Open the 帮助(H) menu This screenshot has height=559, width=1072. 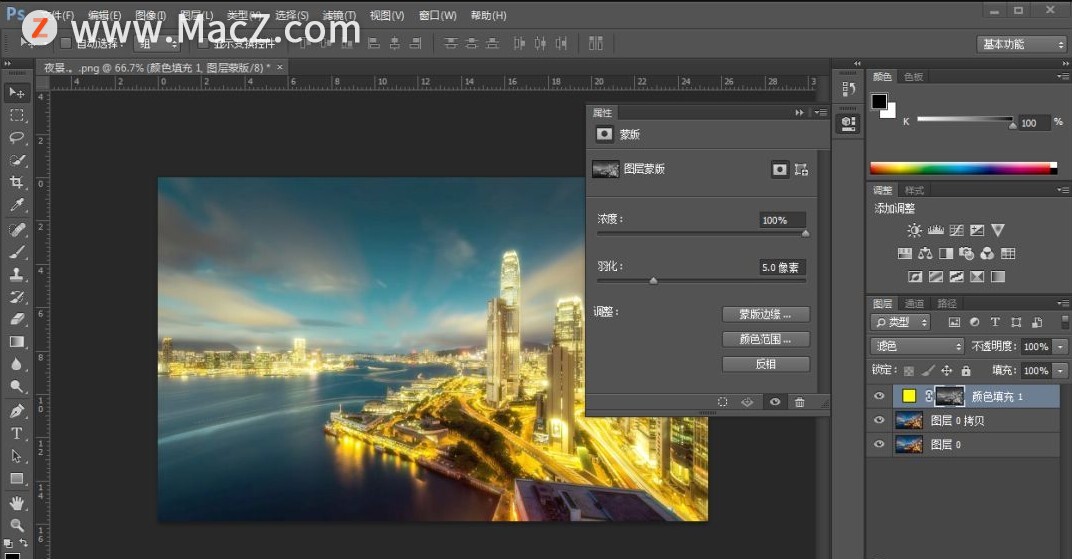pyautogui.click(x=488, y=15)
